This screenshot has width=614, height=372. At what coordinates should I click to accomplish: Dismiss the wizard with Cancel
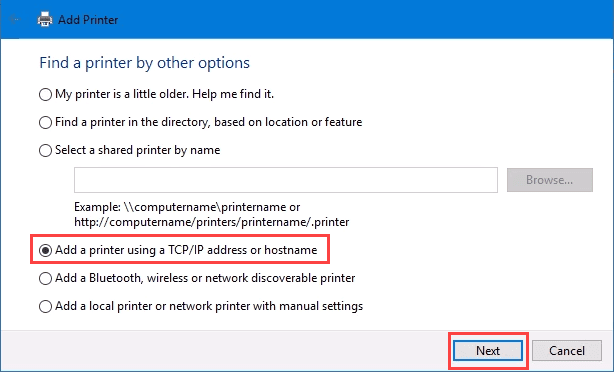[x=567, y=350]
